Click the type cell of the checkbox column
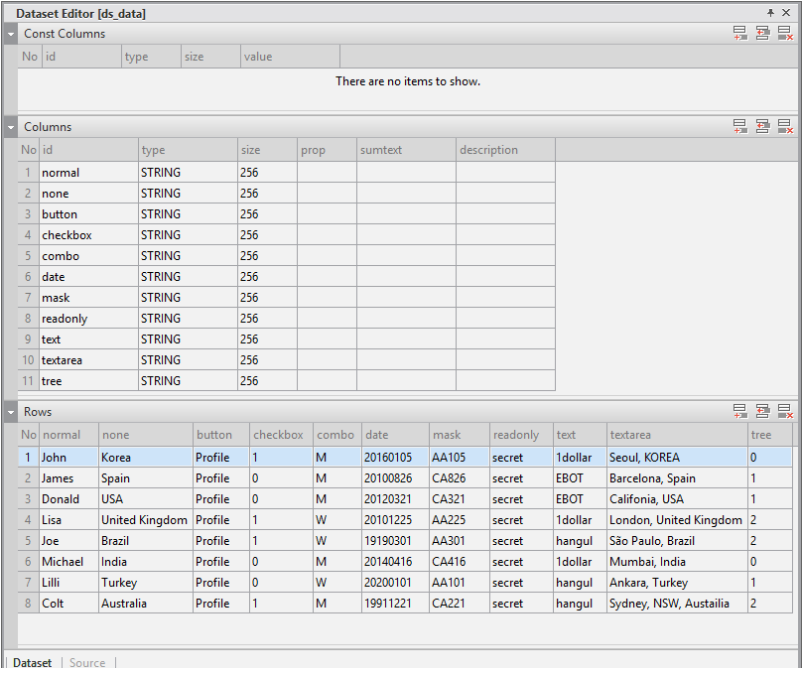The height and width of the screenshot is (678, 802). [x=187, y=235]
